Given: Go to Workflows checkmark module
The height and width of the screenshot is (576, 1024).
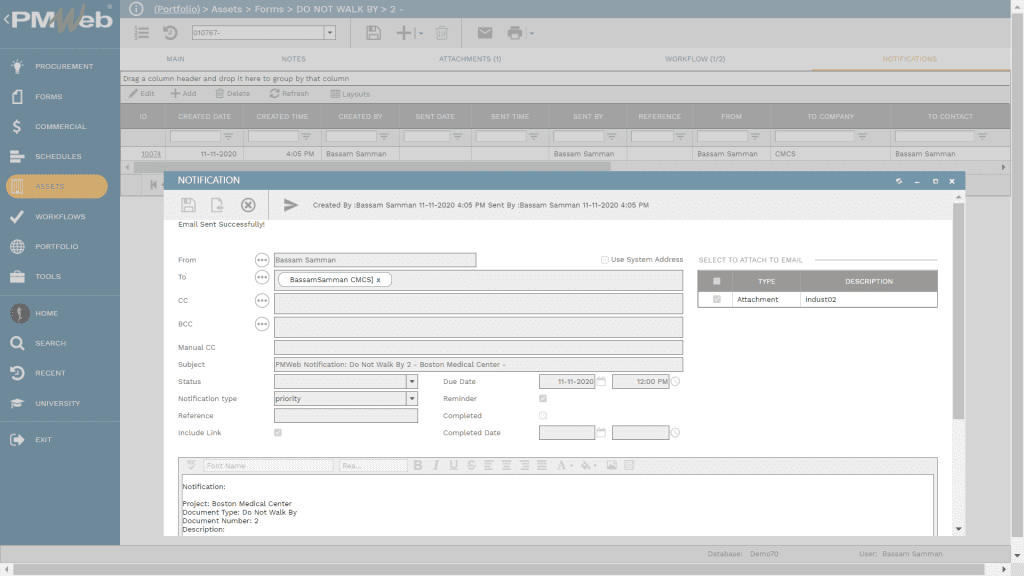Looking at the screenshot, I should 48,216.
